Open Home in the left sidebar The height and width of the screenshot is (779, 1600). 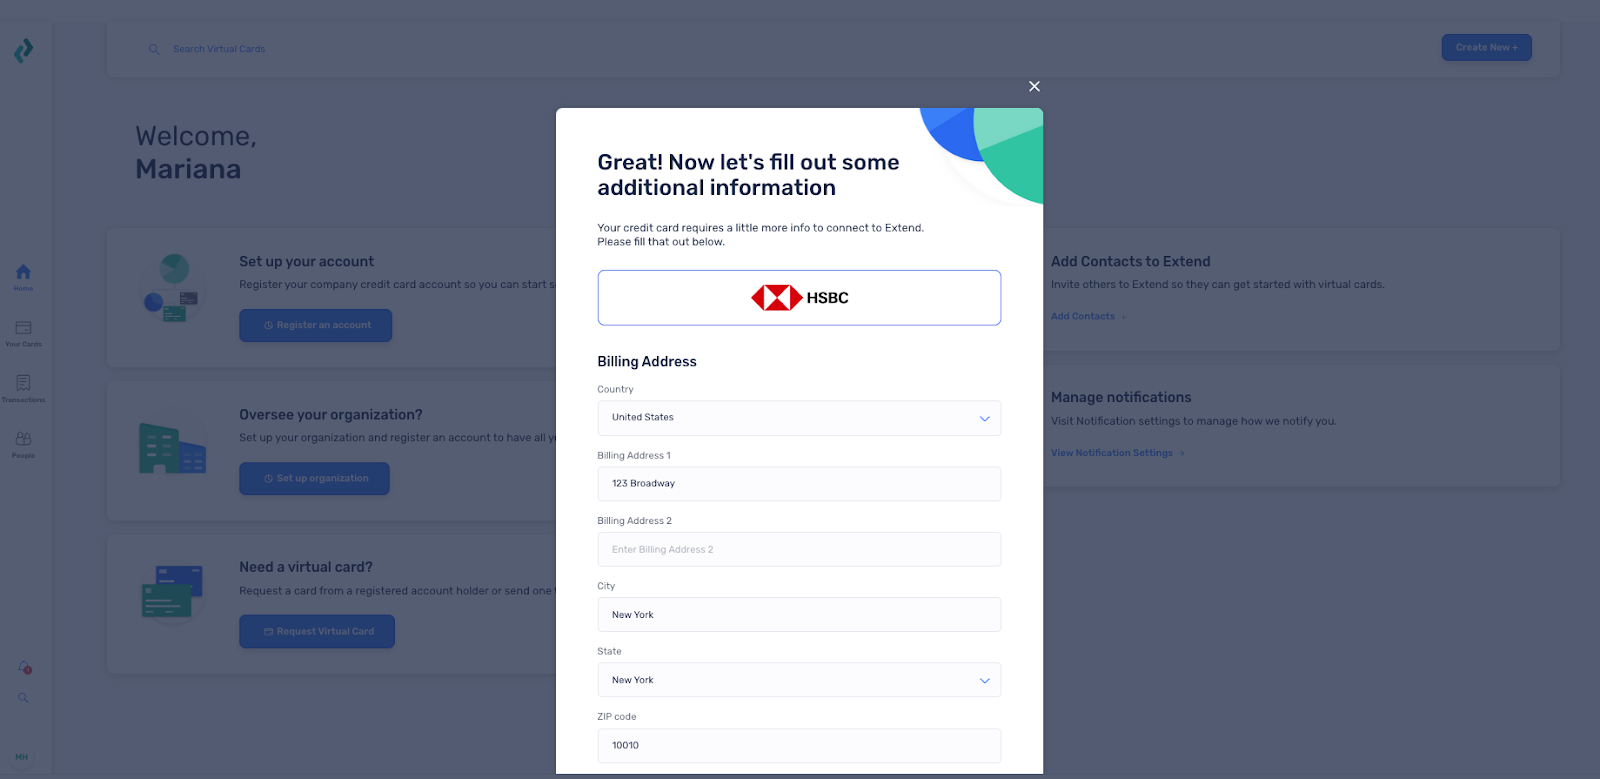coord(23,277)
